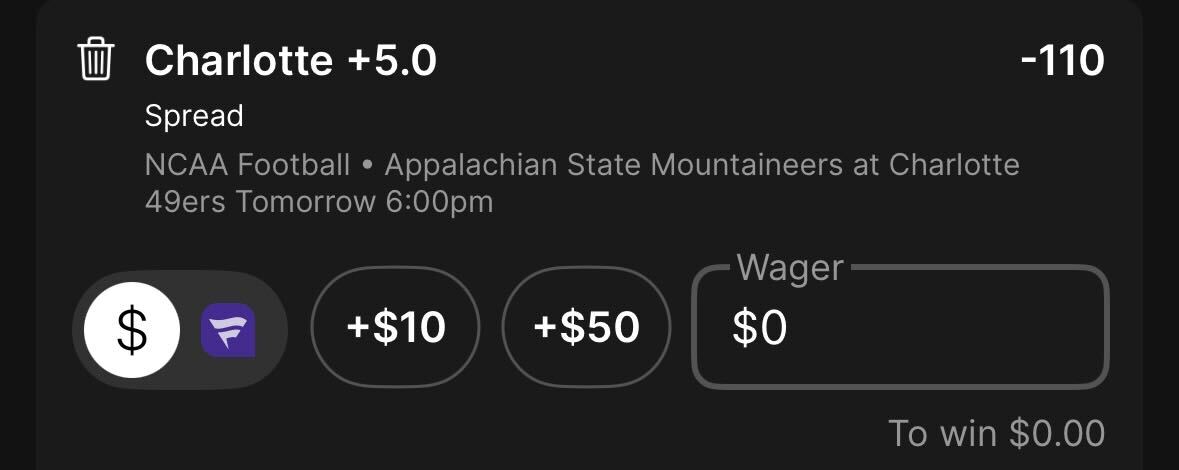This screenshot has width=1179, height=470.
Task: Toggle the cash and FanCash currency switcher pill
Action: pos(180,329)
